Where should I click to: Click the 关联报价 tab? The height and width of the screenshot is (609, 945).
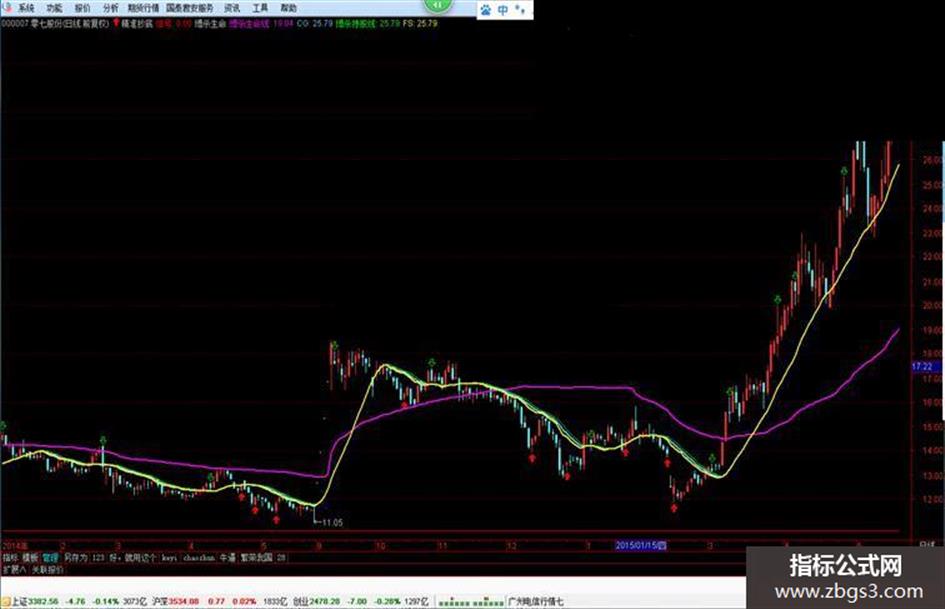click(x=47, y=569)
